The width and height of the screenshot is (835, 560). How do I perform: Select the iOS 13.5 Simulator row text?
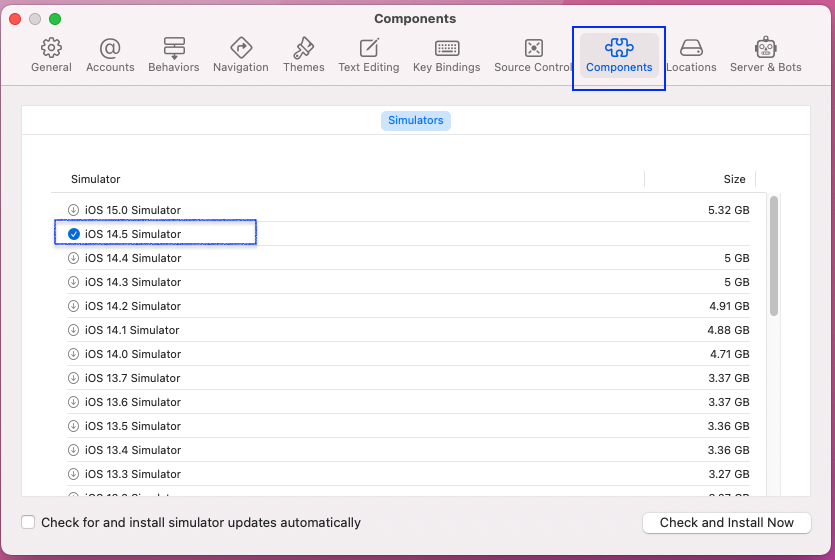tap(133, 425)
